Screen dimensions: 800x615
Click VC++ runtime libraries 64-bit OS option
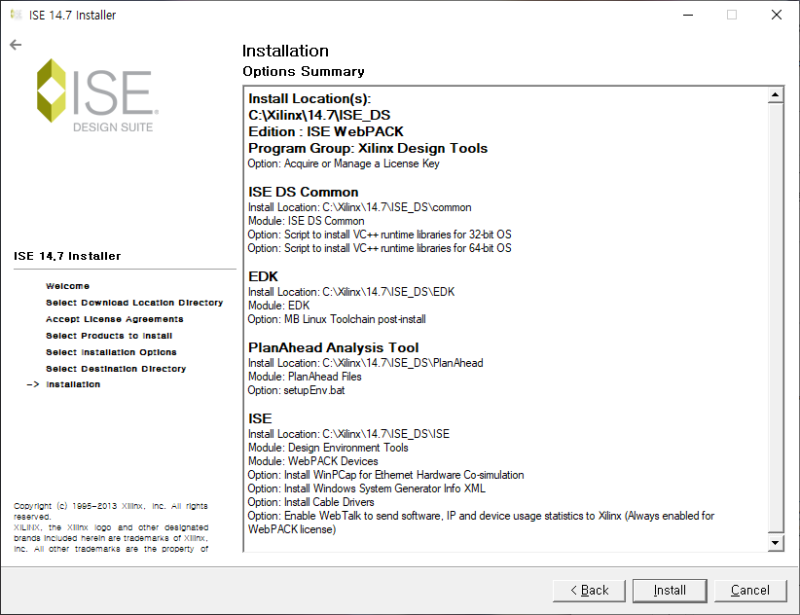(x=379, y=248)
